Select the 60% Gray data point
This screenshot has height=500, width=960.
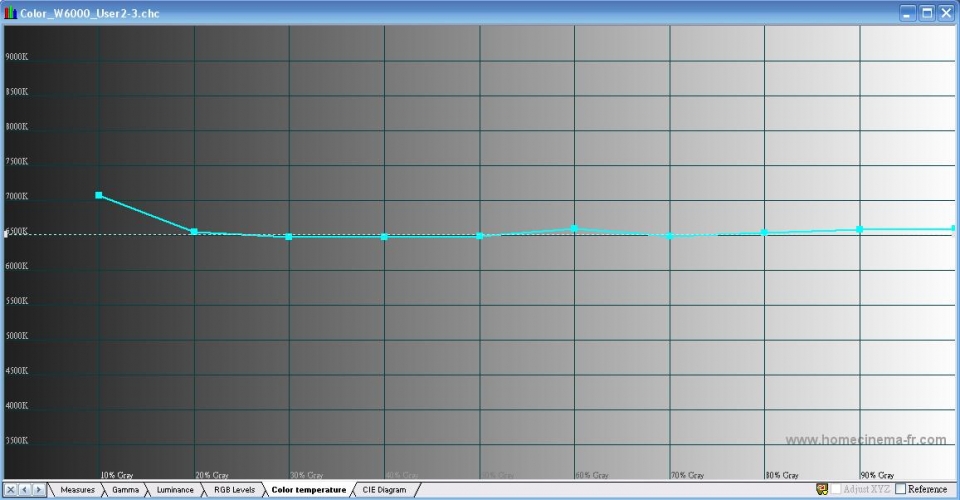click(574, 228)
